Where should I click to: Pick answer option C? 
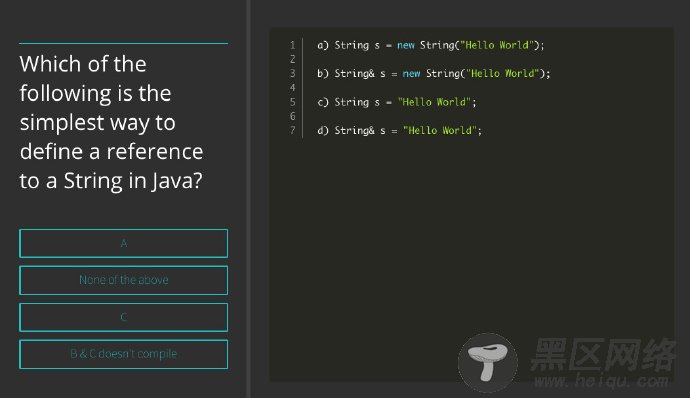pyautogui.click(x=124, y=317)
